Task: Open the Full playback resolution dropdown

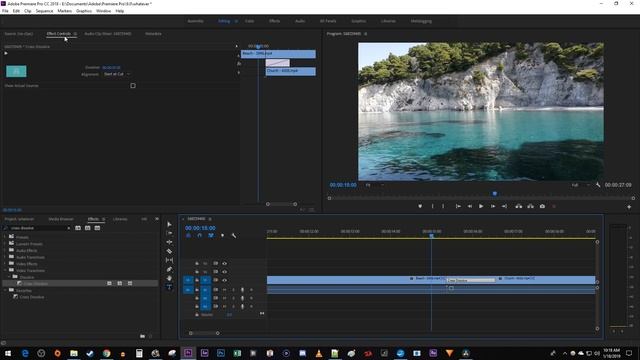Action: point(580,185)
